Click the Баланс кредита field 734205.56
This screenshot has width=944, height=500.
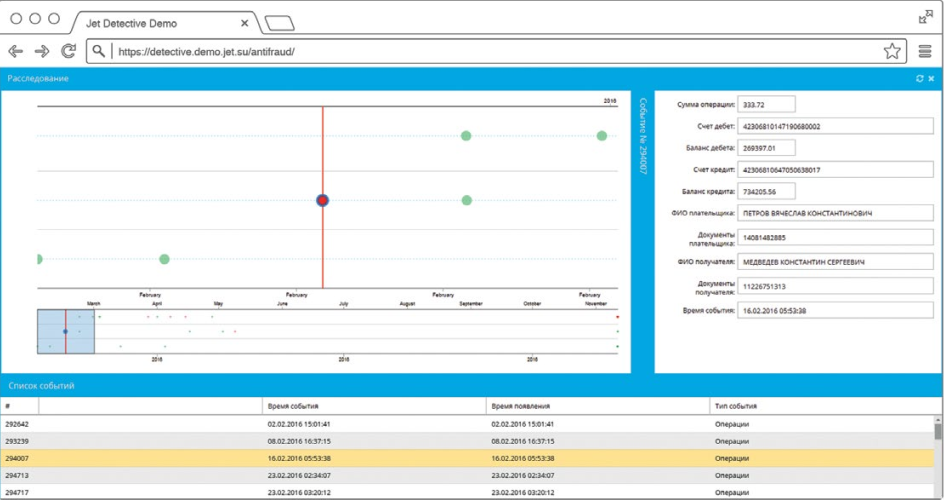click(x=766, y=191)
